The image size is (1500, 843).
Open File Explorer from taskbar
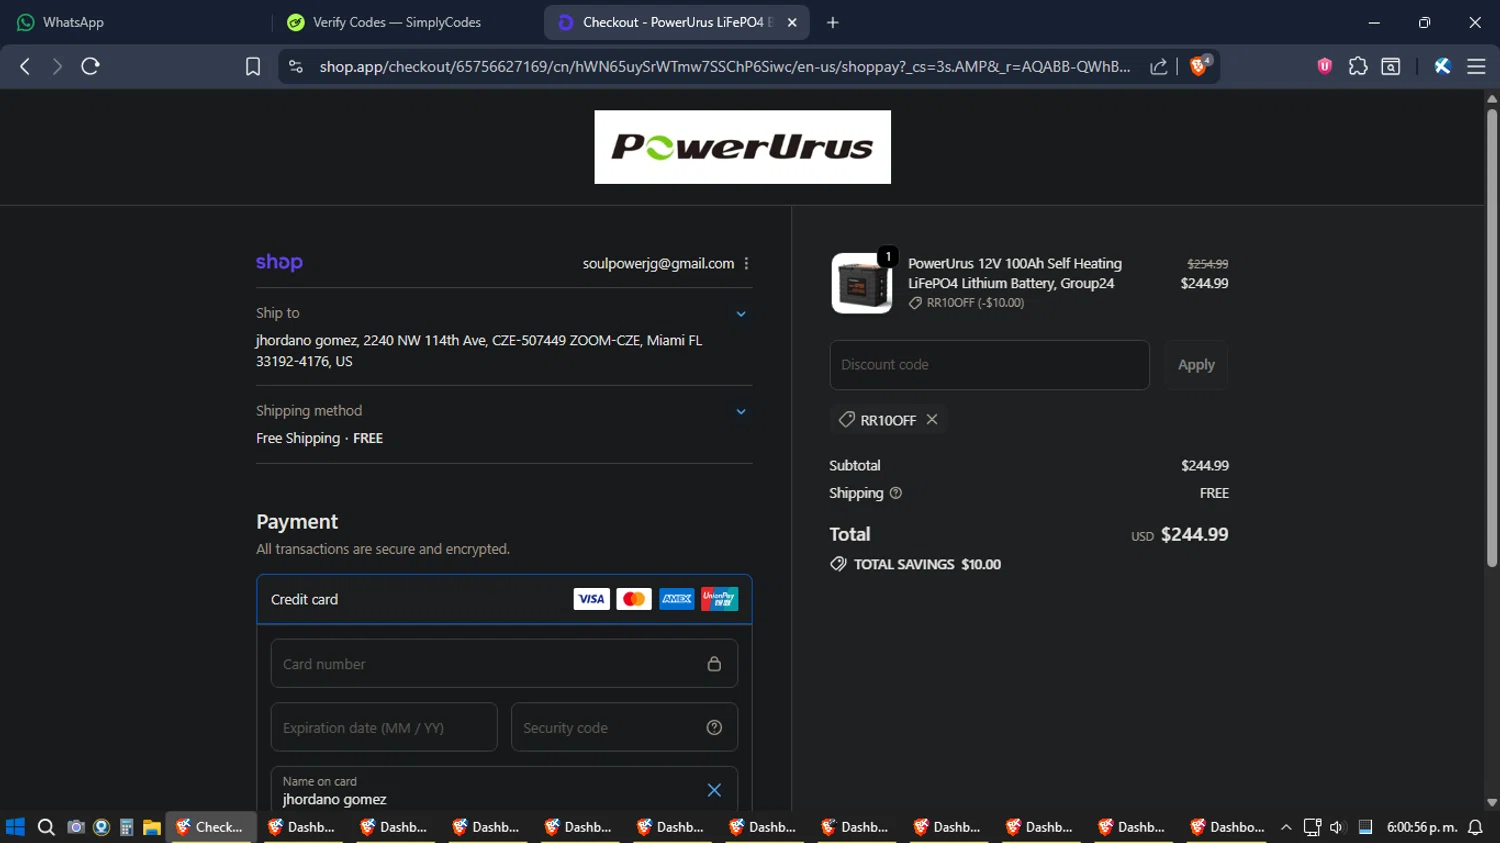coord(152,827)
